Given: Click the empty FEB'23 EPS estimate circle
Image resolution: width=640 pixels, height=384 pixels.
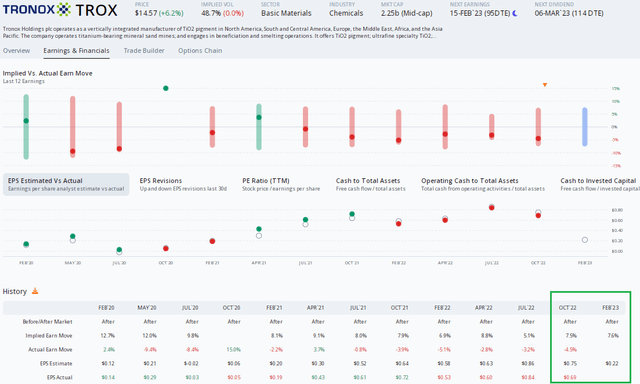Looking at the screenshot, I should 584,240.
